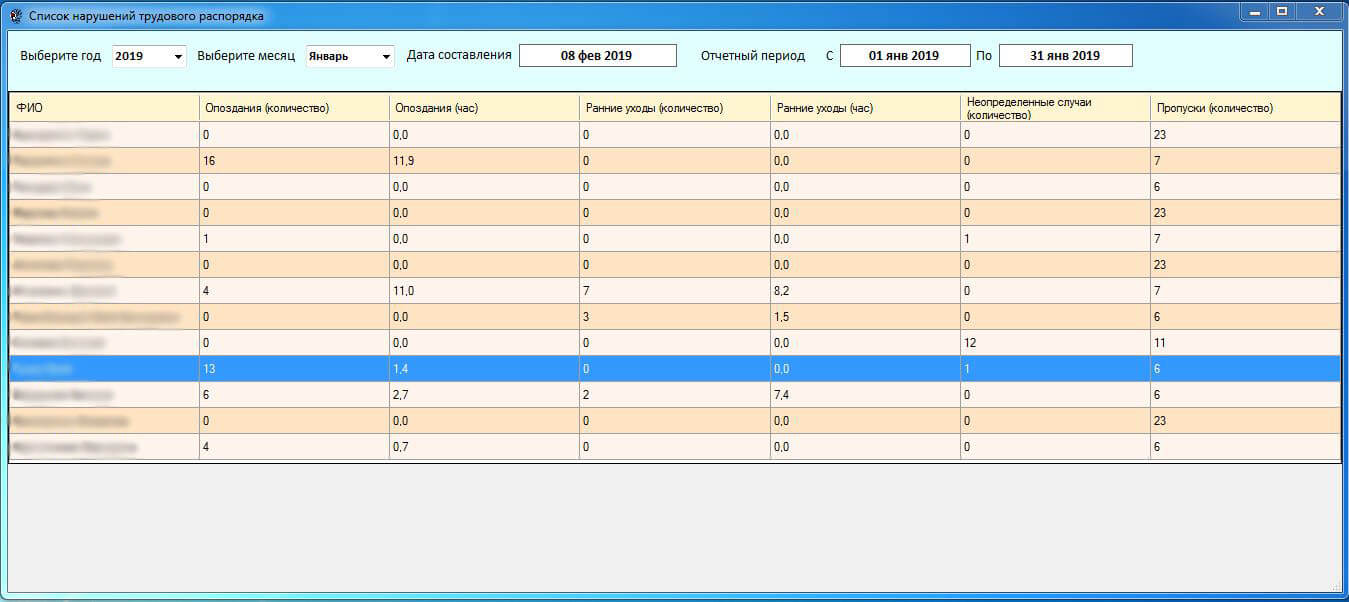Open the month dropdown showing Январь

coord(350,57)
